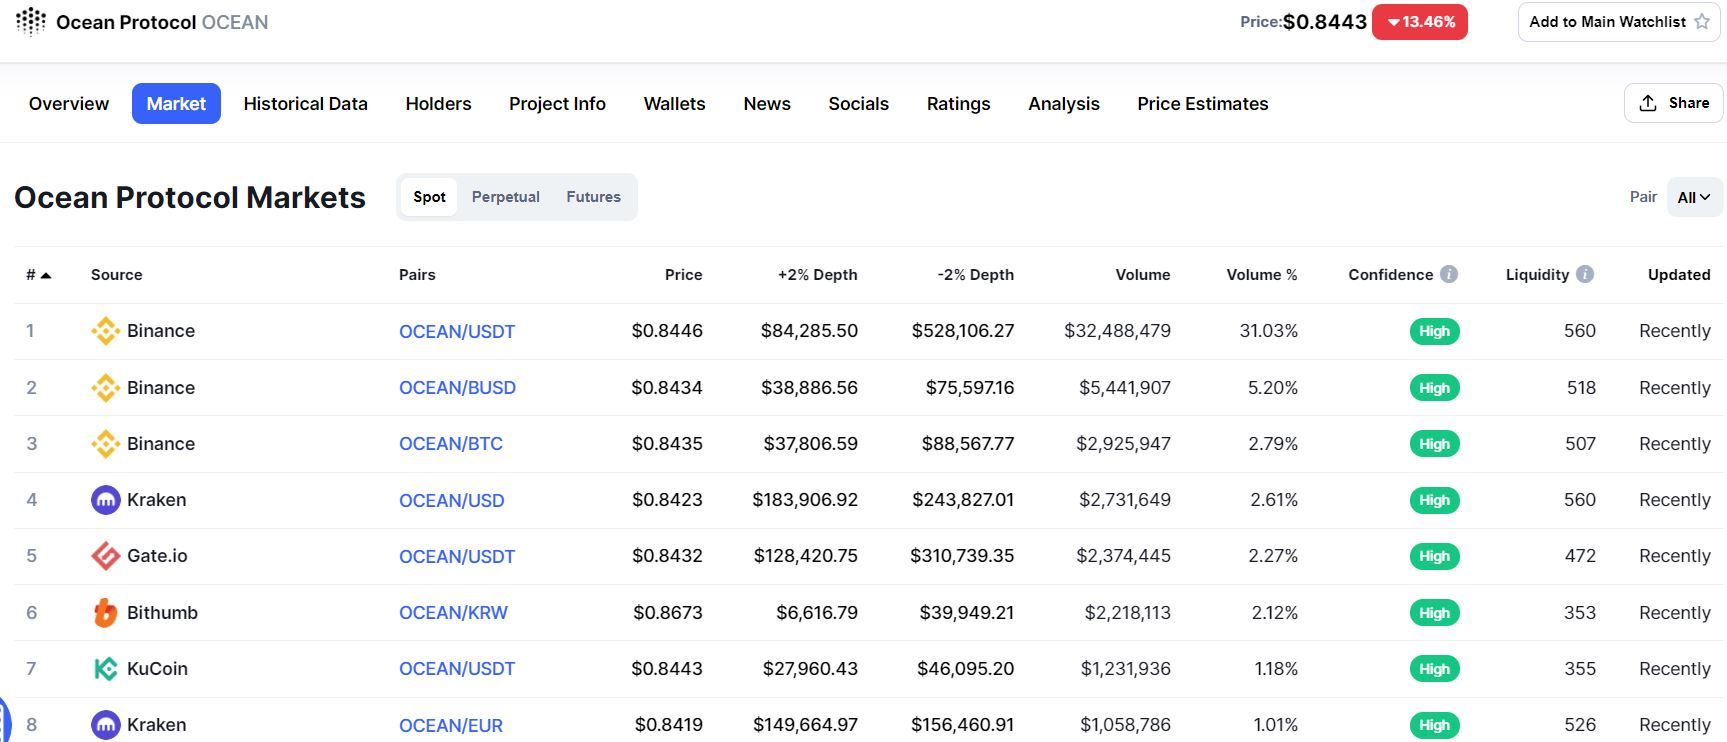
Task: Click the $32,488,479 volume value
Action: point(1117,331)
